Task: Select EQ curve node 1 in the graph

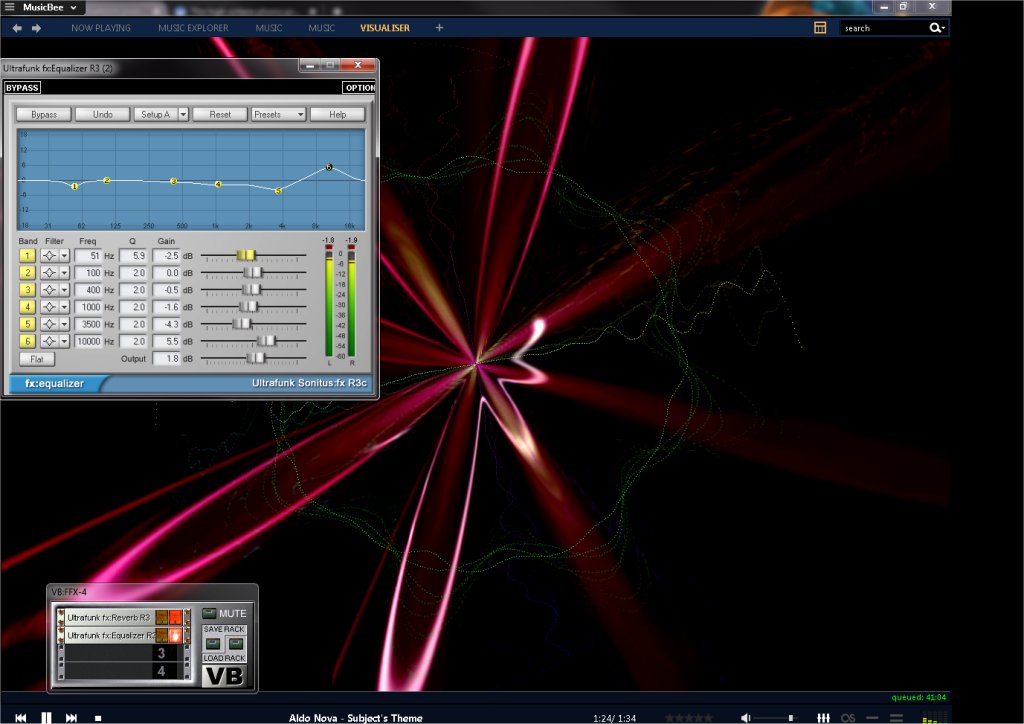Action: pos(74,187)
